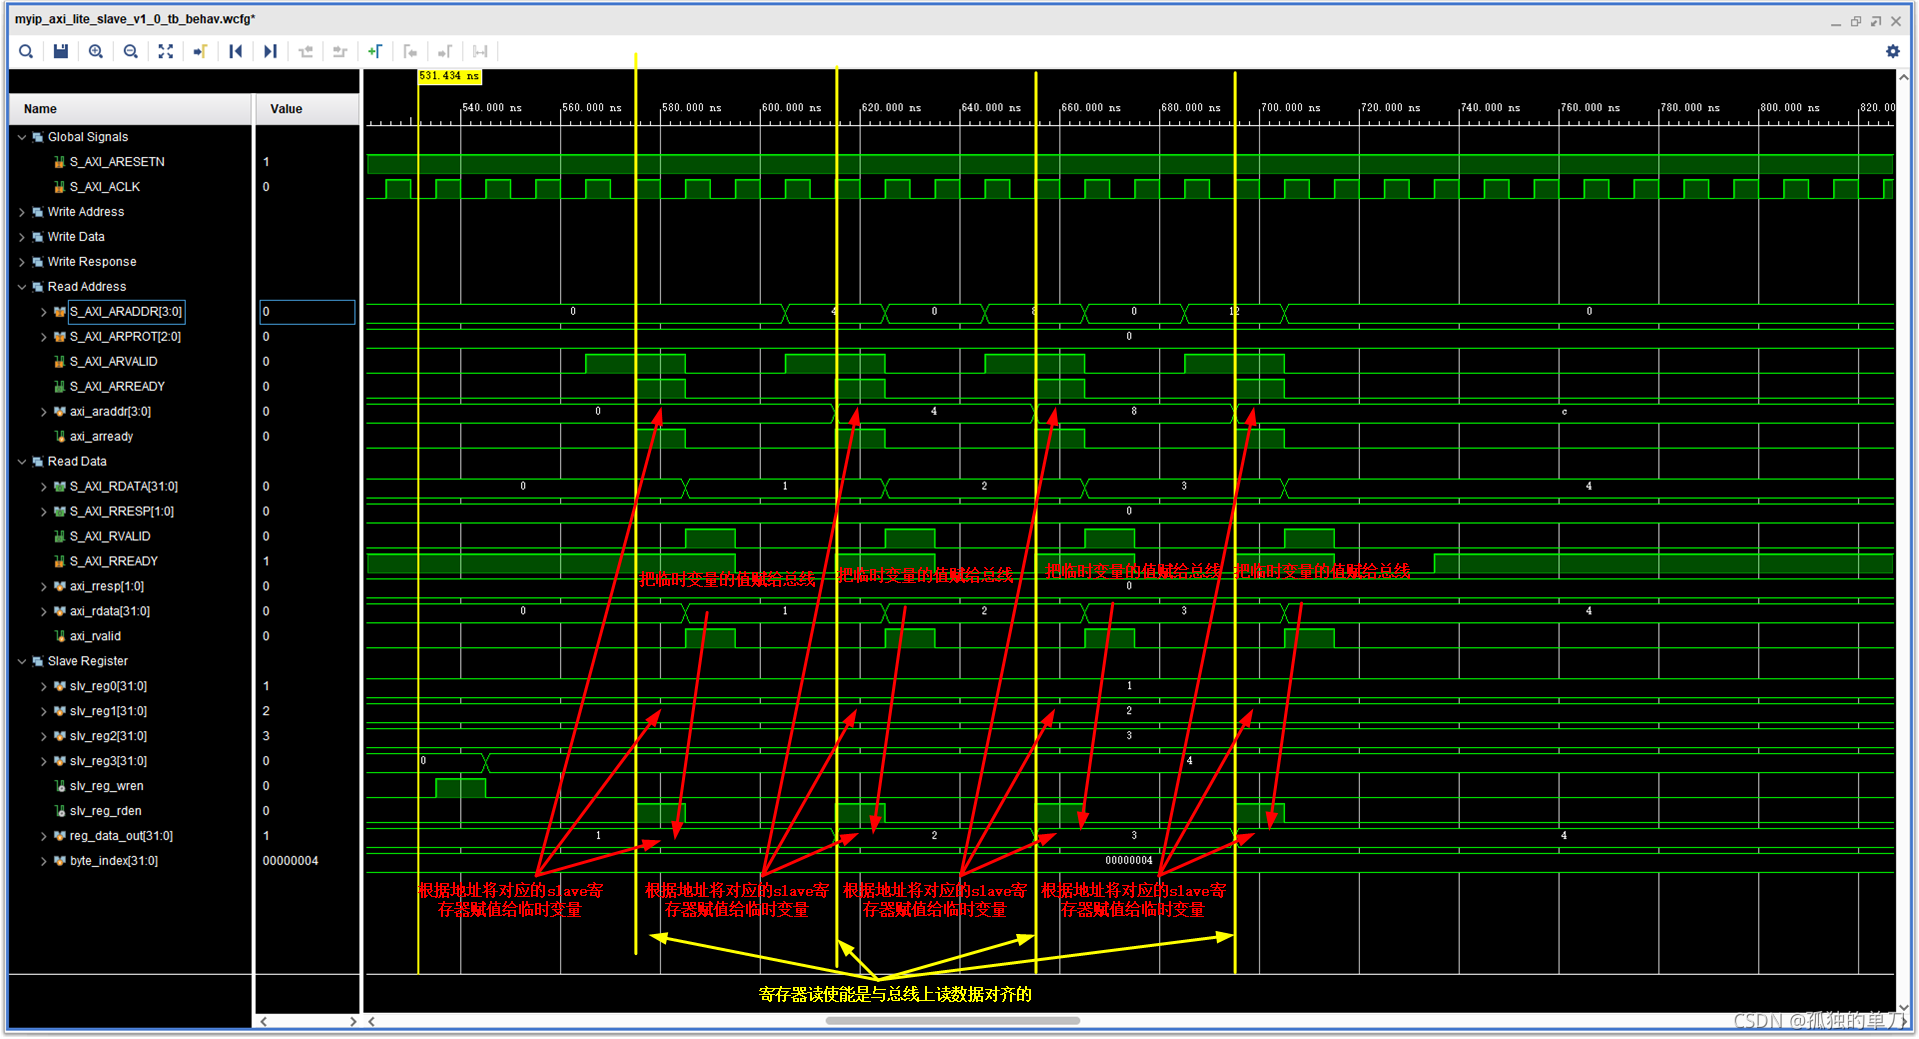Click value 00000004 of byte_index
This screenshot has width=1919, height=1039.
pyautogui.click(x=290, y=861)
